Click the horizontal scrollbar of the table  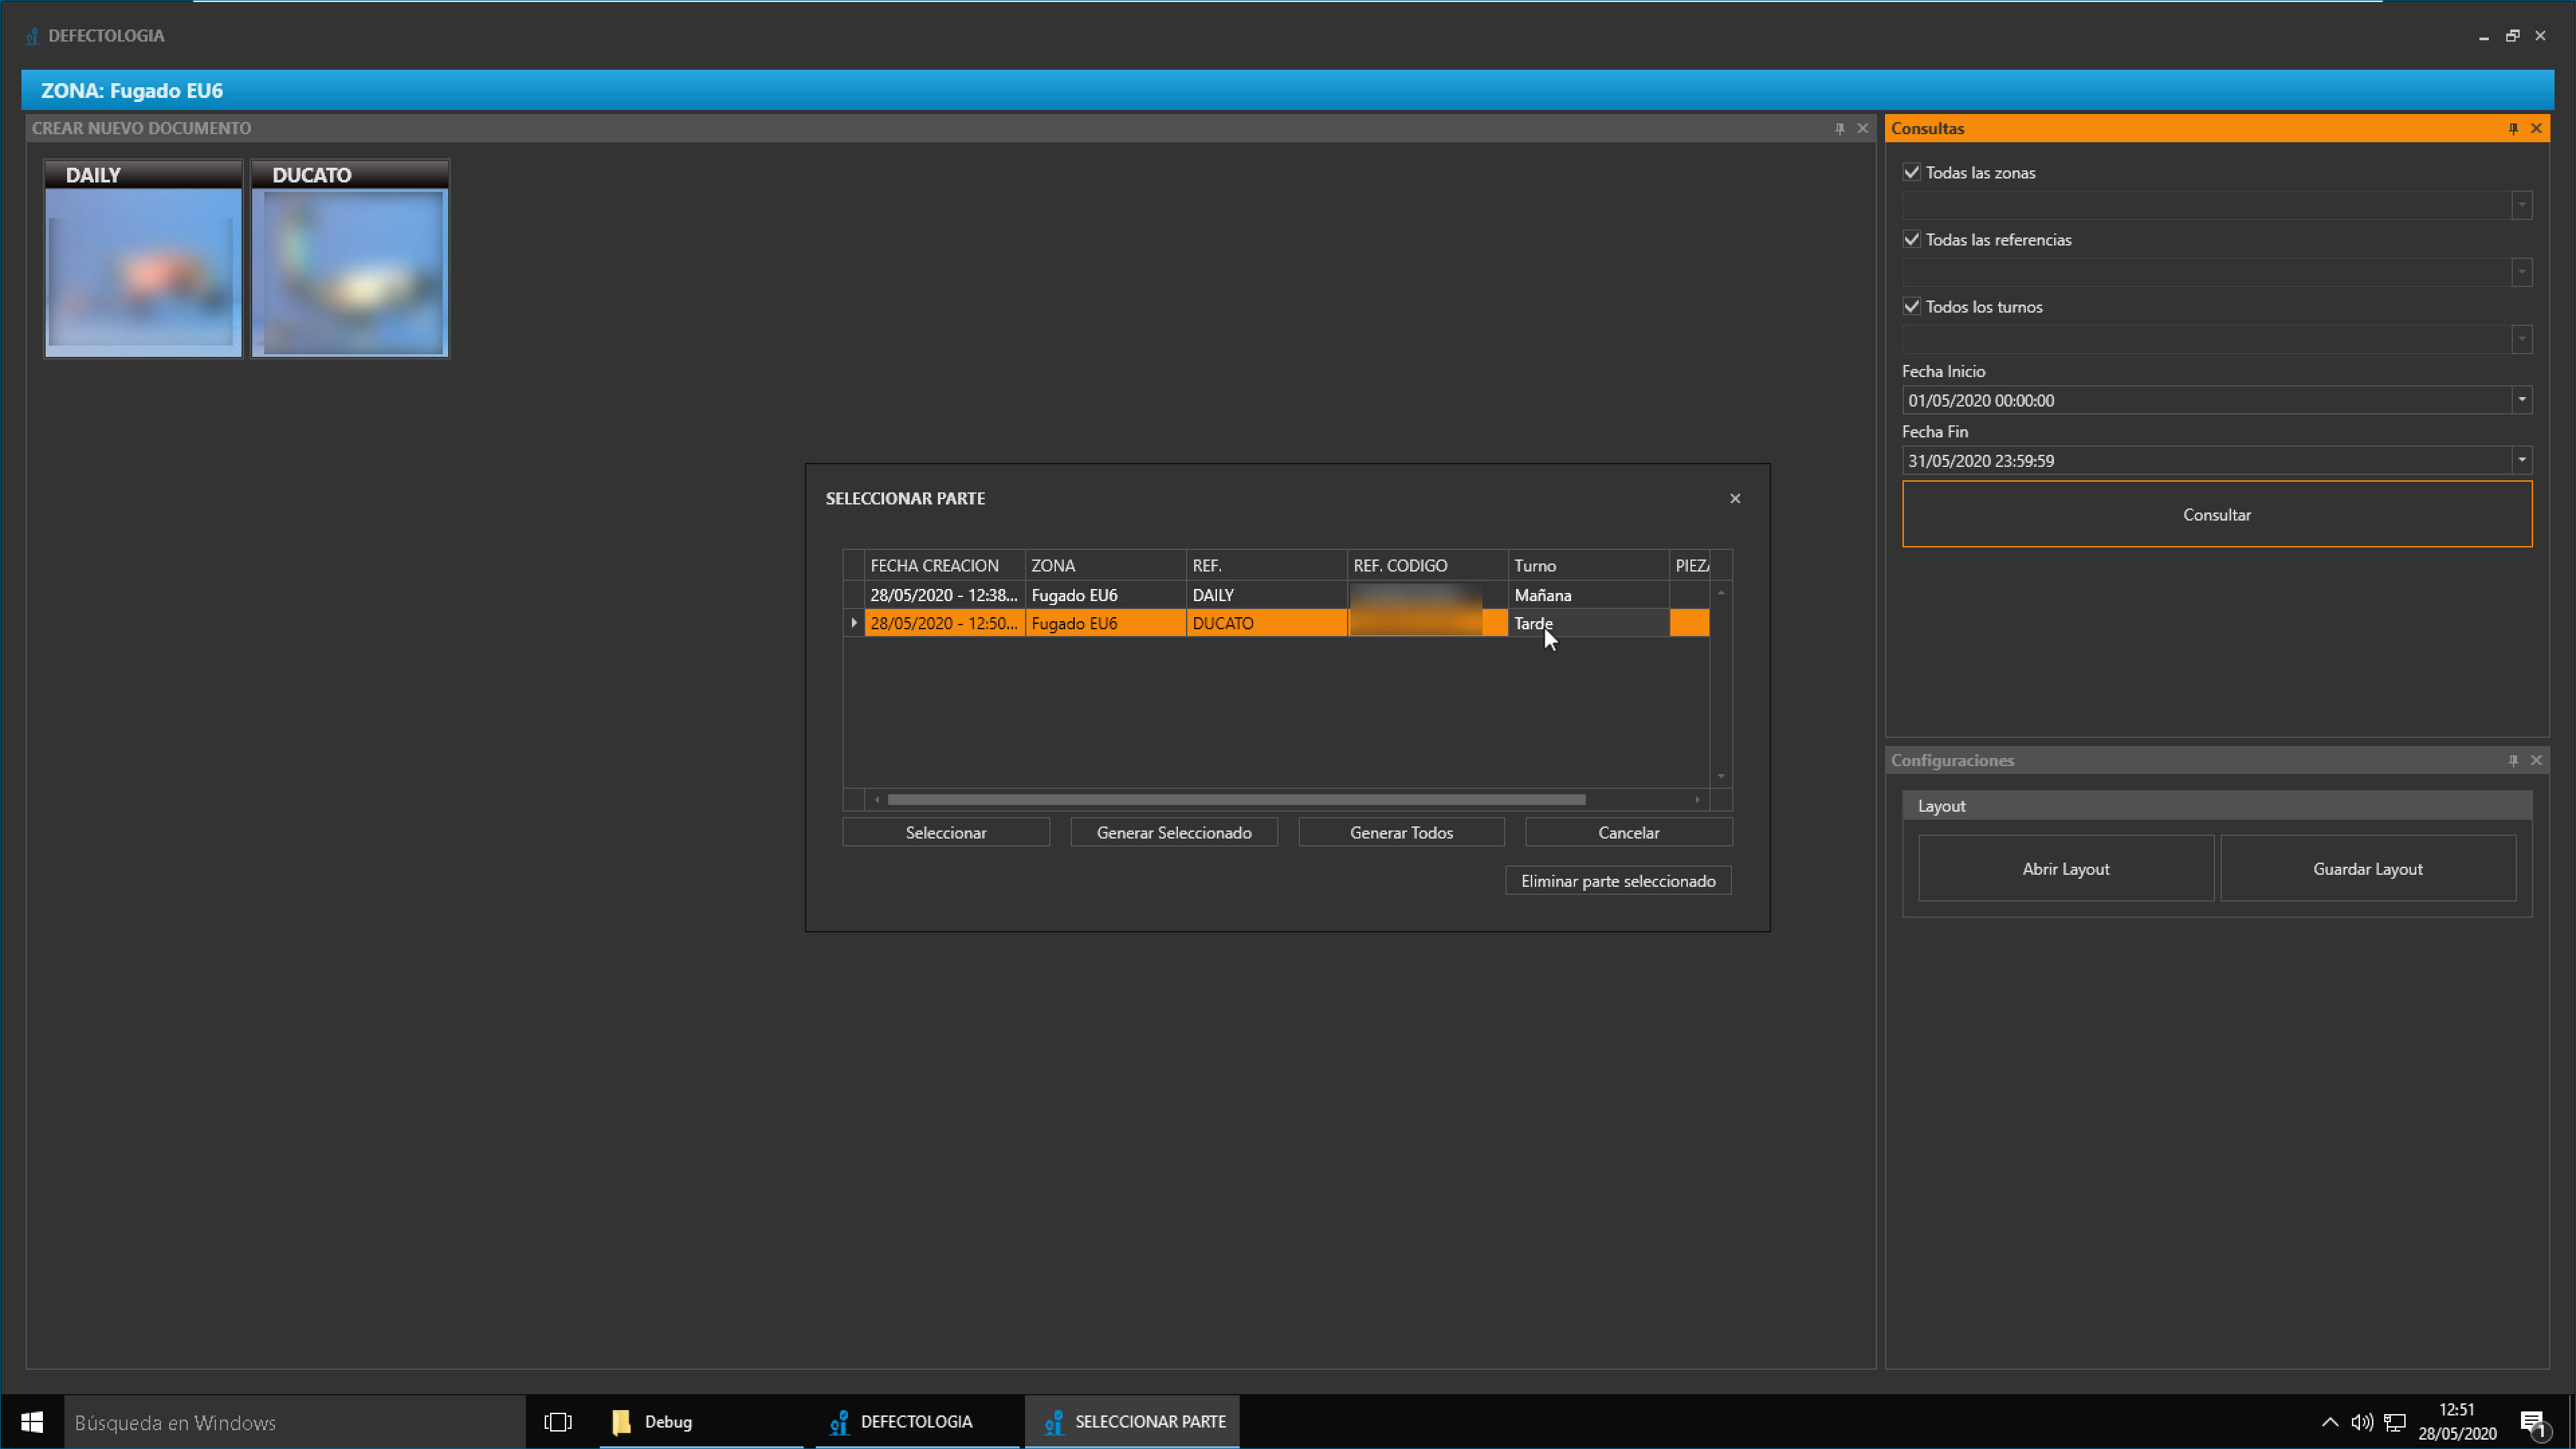click(x=1236, y=799)
